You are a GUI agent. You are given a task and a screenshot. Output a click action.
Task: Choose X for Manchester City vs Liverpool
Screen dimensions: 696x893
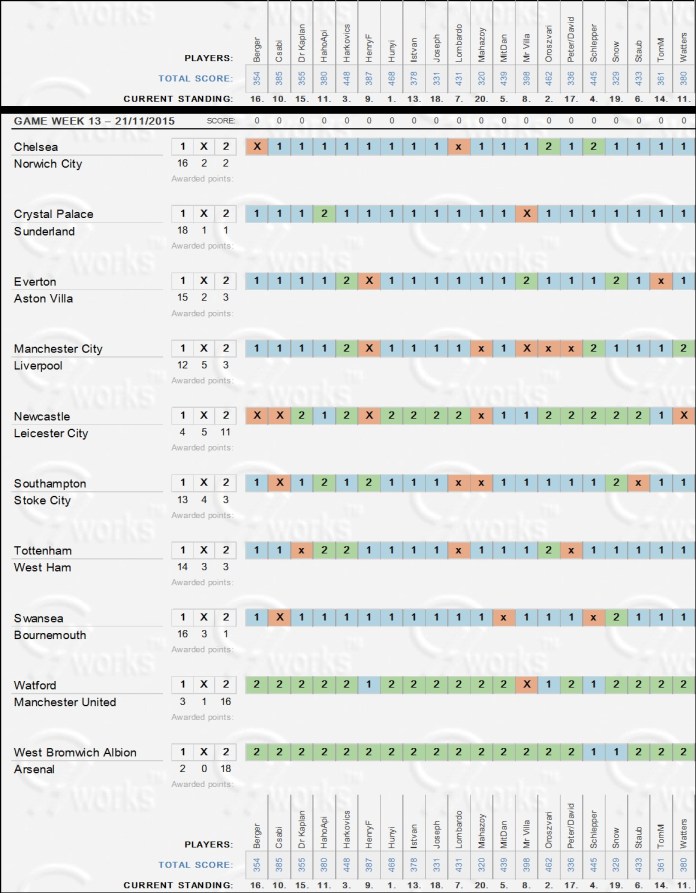(x=204, y=348)
